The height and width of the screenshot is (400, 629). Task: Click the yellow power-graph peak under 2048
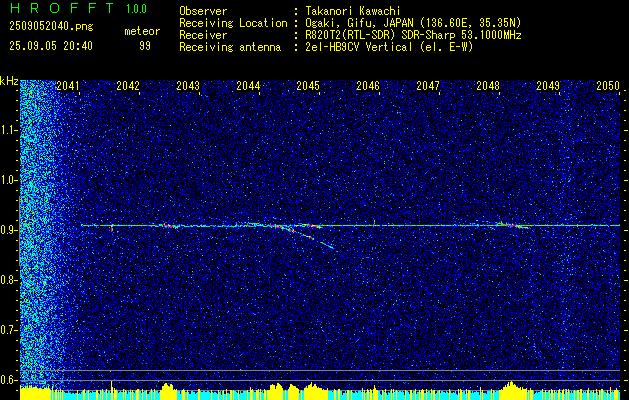tap(511, 390)
